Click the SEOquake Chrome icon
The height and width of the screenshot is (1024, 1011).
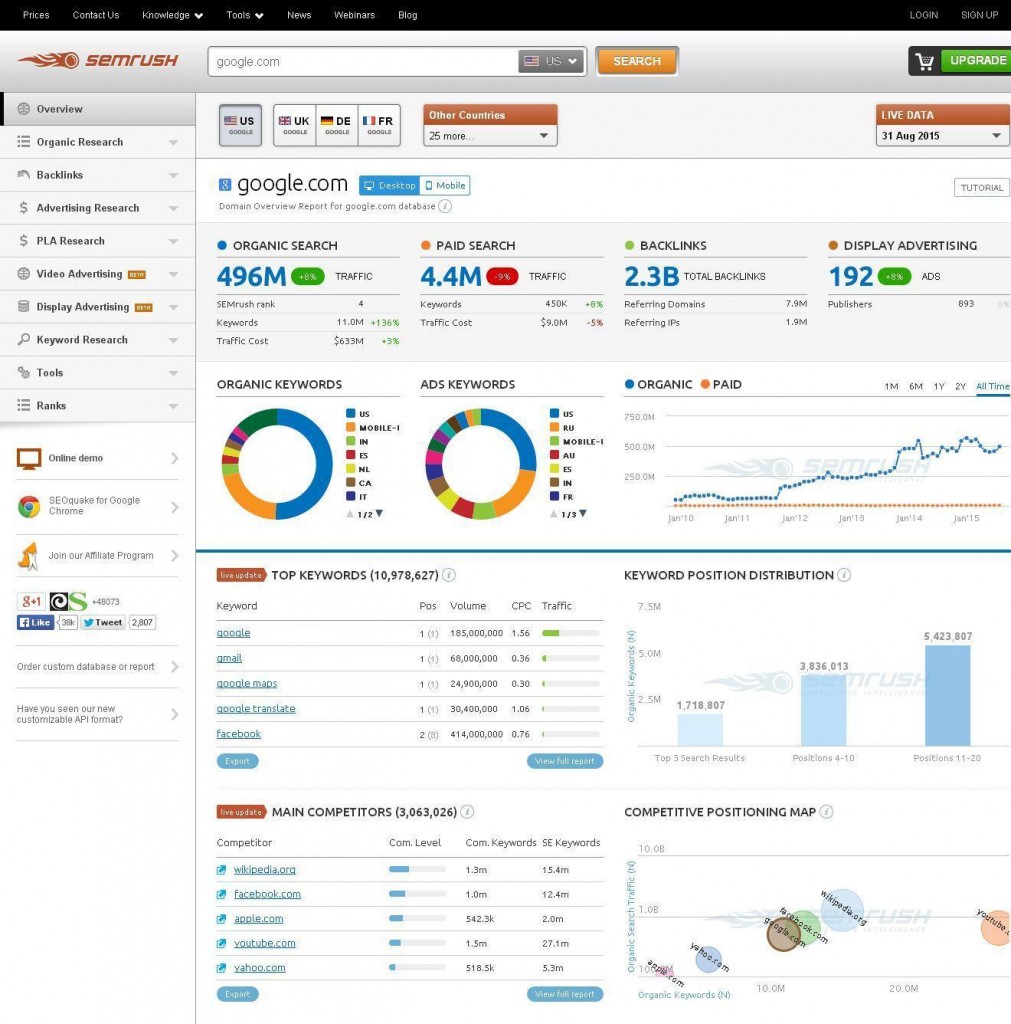pos(29,507)
